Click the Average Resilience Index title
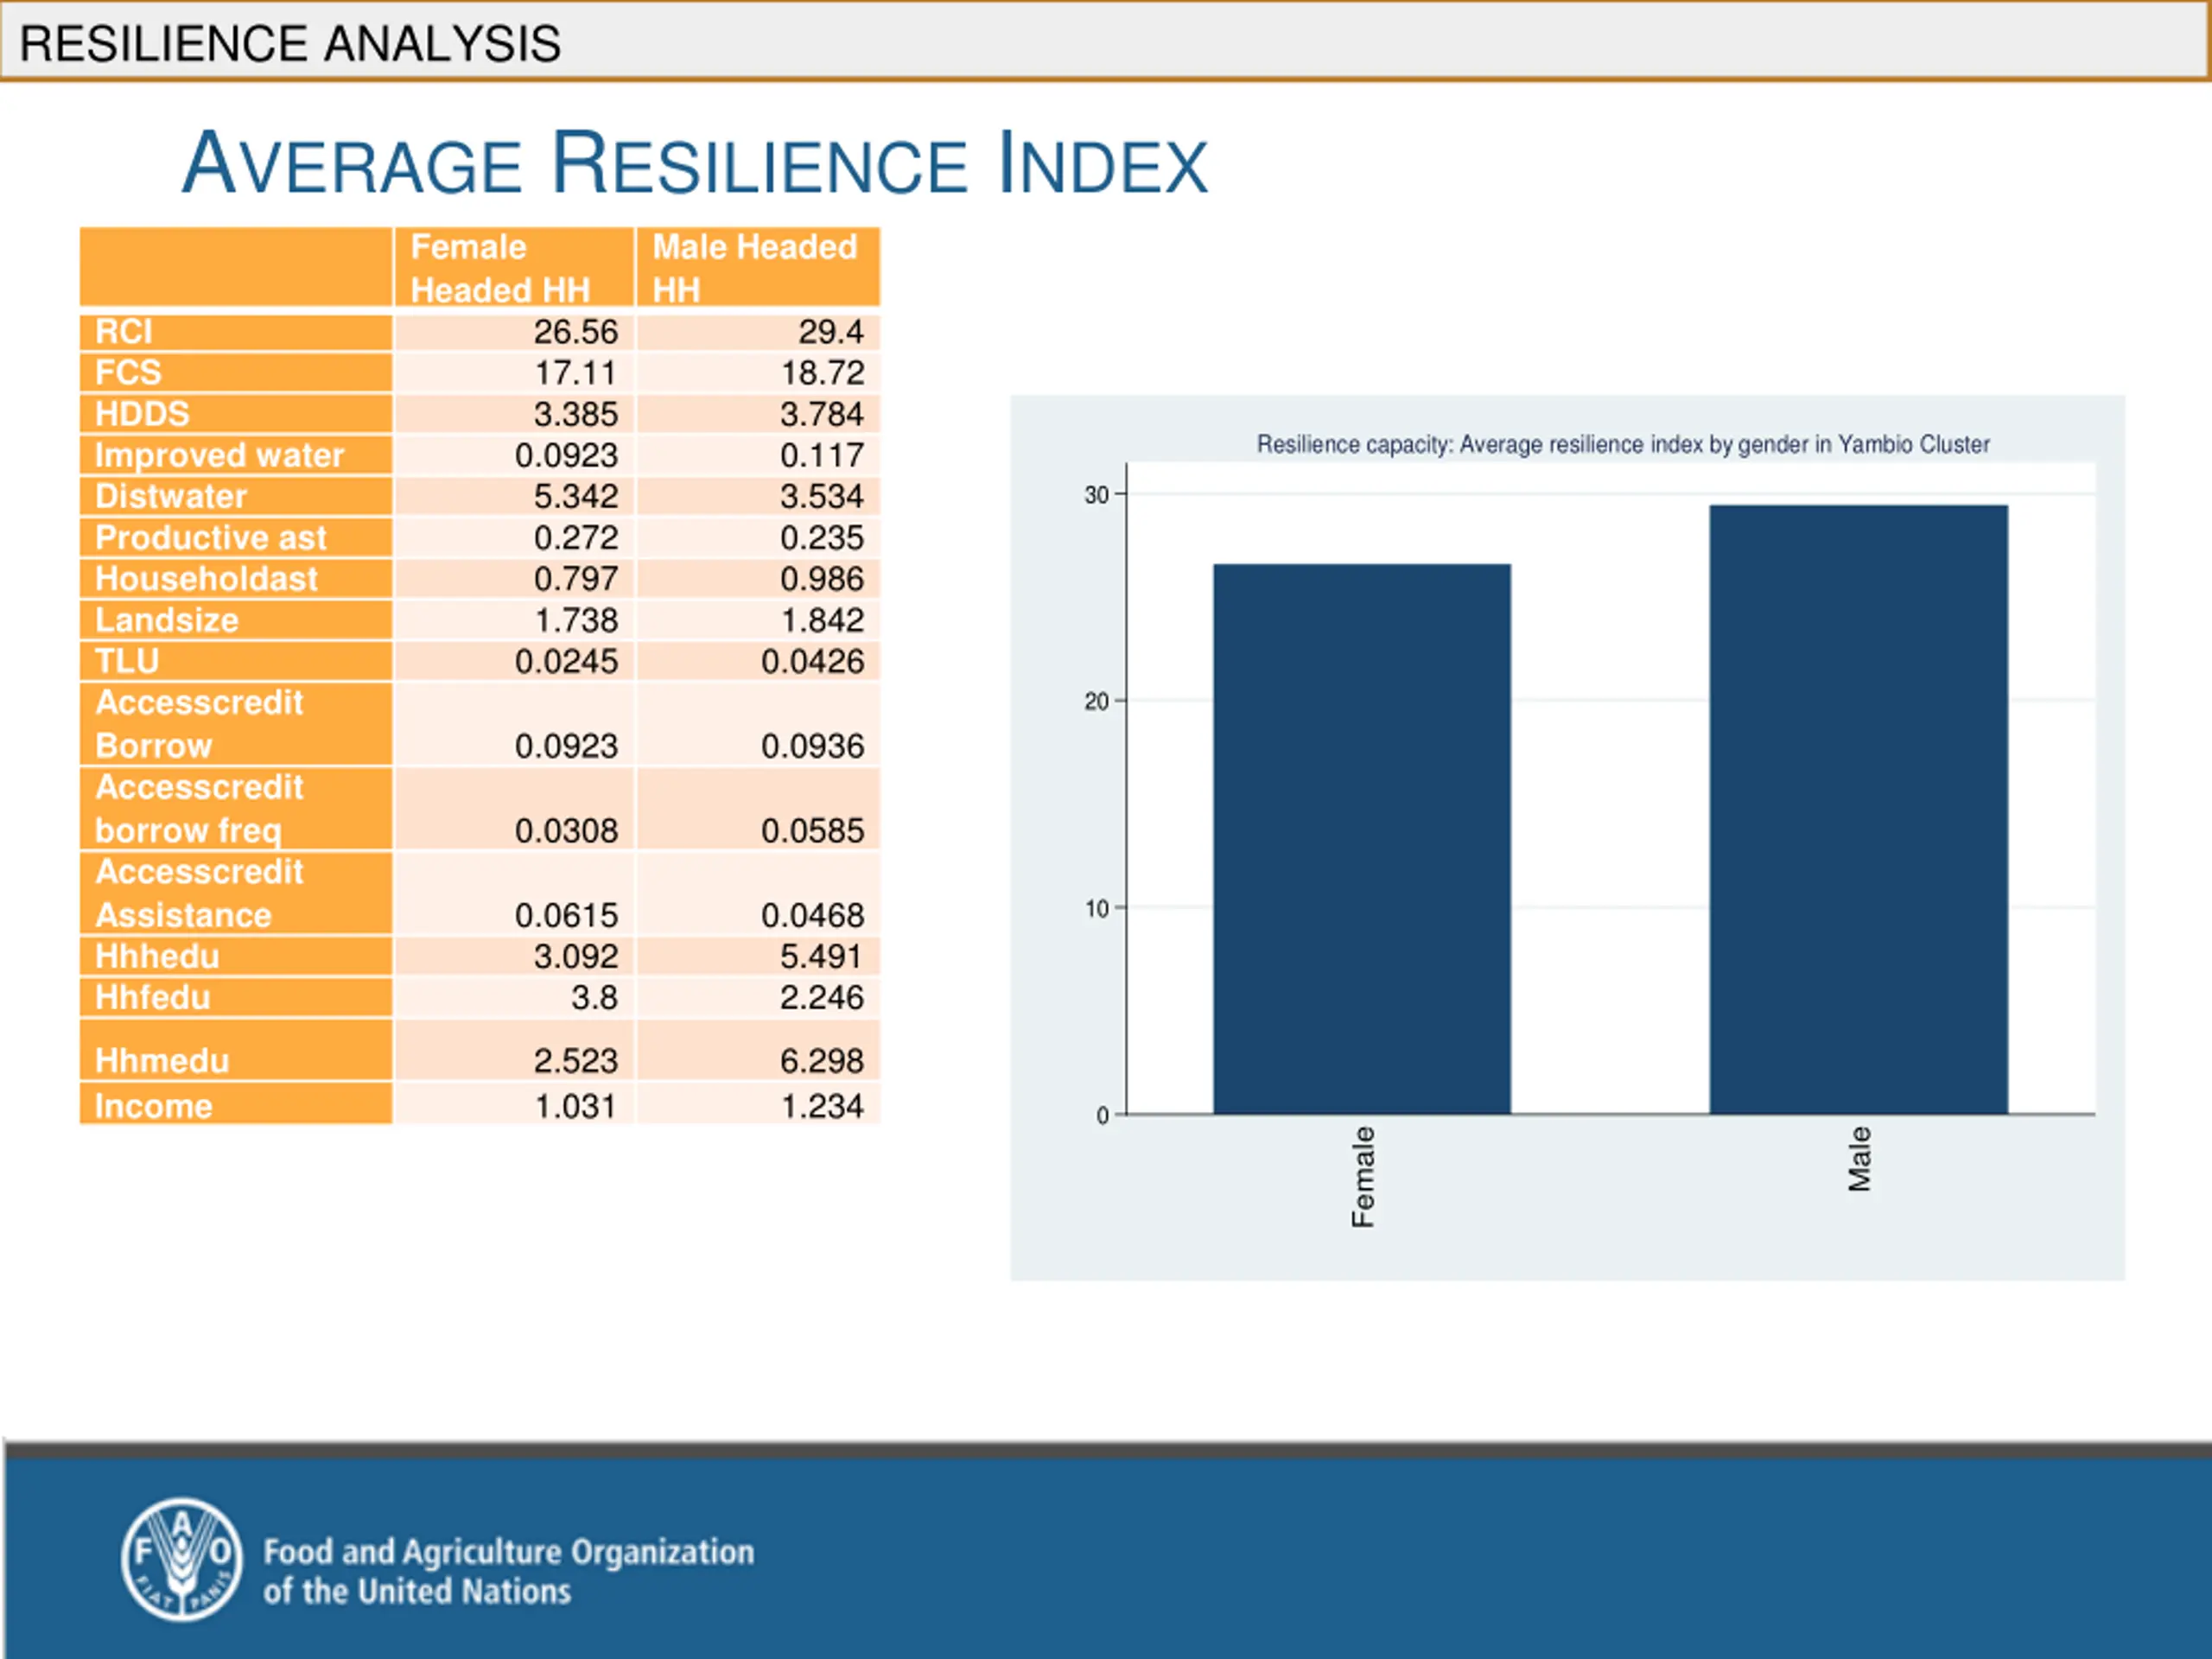The height and width of the screenshot is (1659, 2212). [695, 163]
